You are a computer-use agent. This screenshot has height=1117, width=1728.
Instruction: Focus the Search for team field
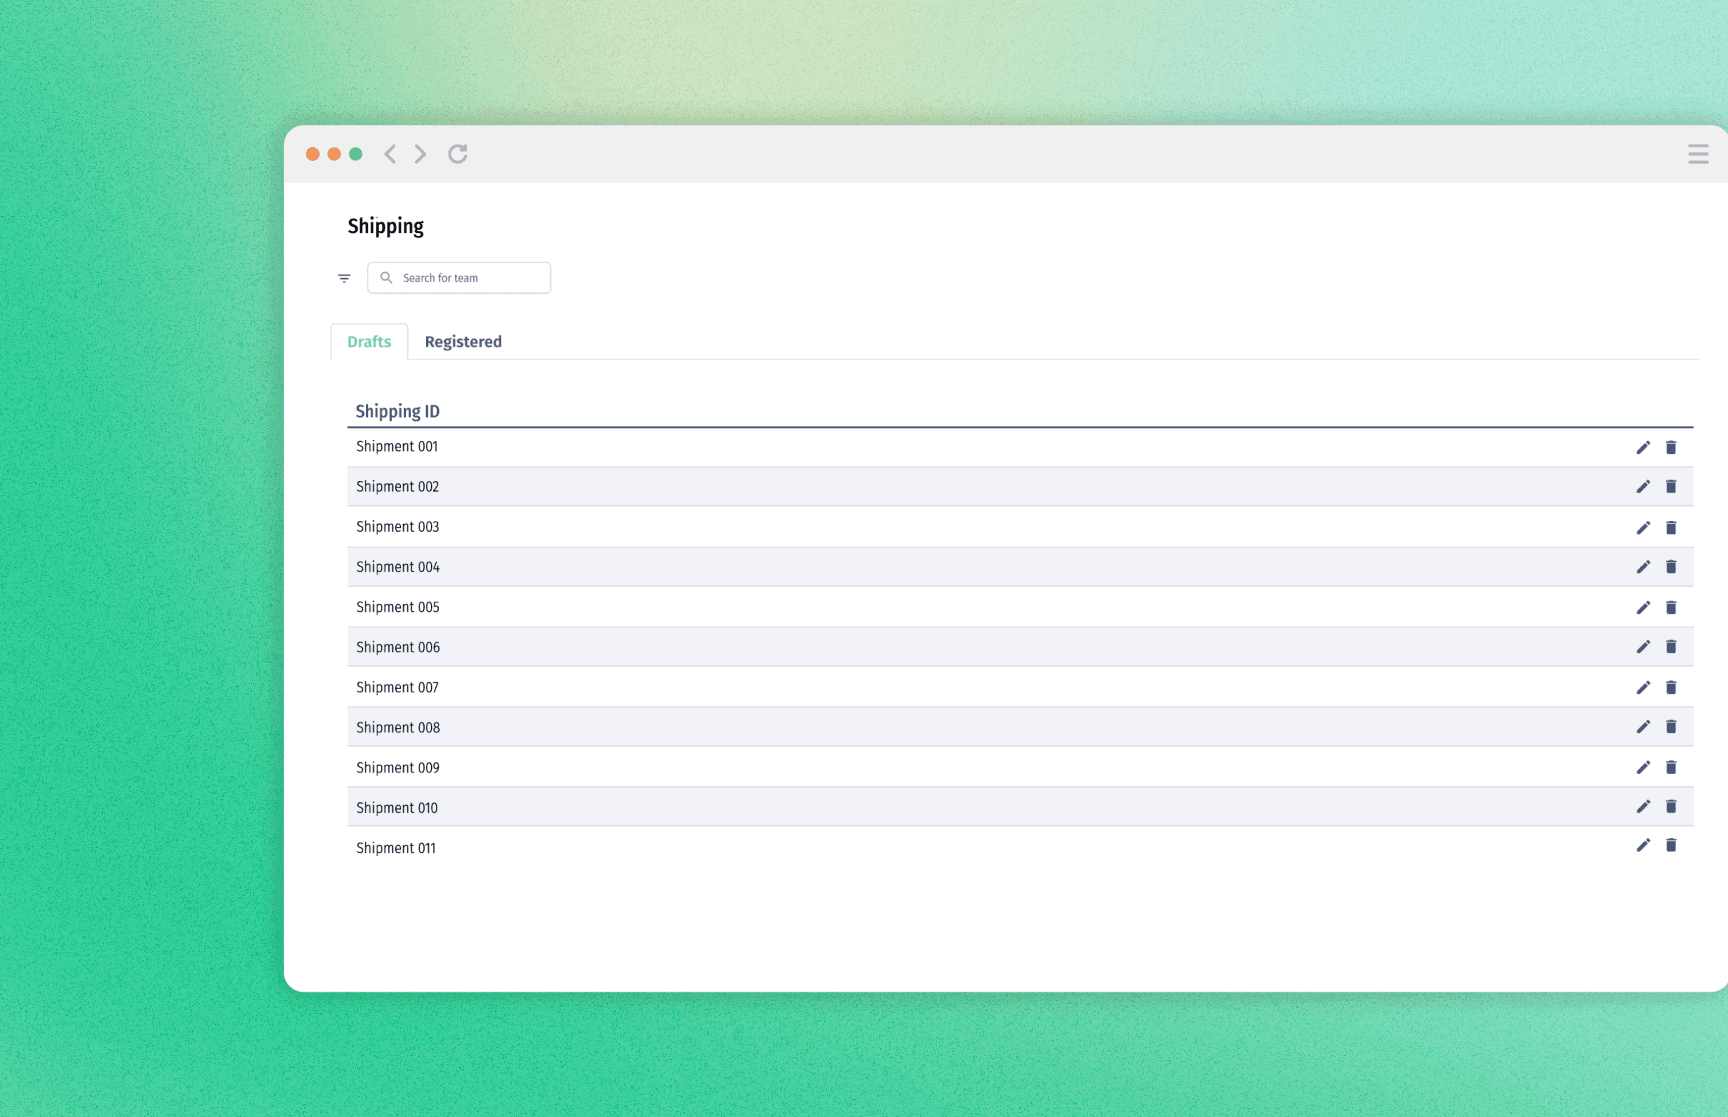coord(459,278)
